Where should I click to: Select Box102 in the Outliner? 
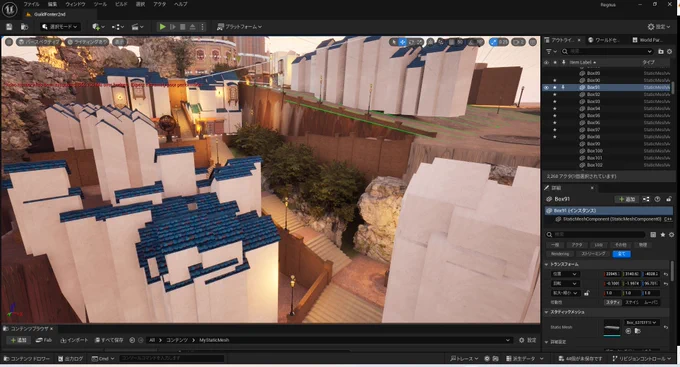pyautogui.click(x=595, y=165)
